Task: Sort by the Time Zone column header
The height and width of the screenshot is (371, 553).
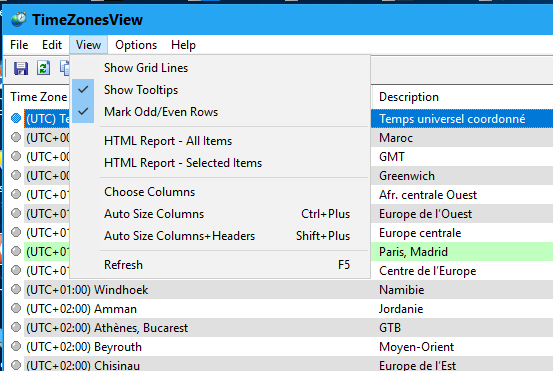Action: tap(39, 97)
